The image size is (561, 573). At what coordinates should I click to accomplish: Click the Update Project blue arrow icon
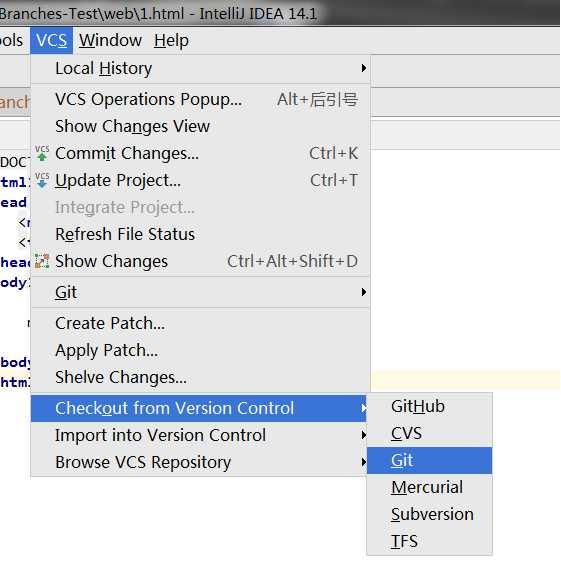pyautogui.click(x=42, y=180)
